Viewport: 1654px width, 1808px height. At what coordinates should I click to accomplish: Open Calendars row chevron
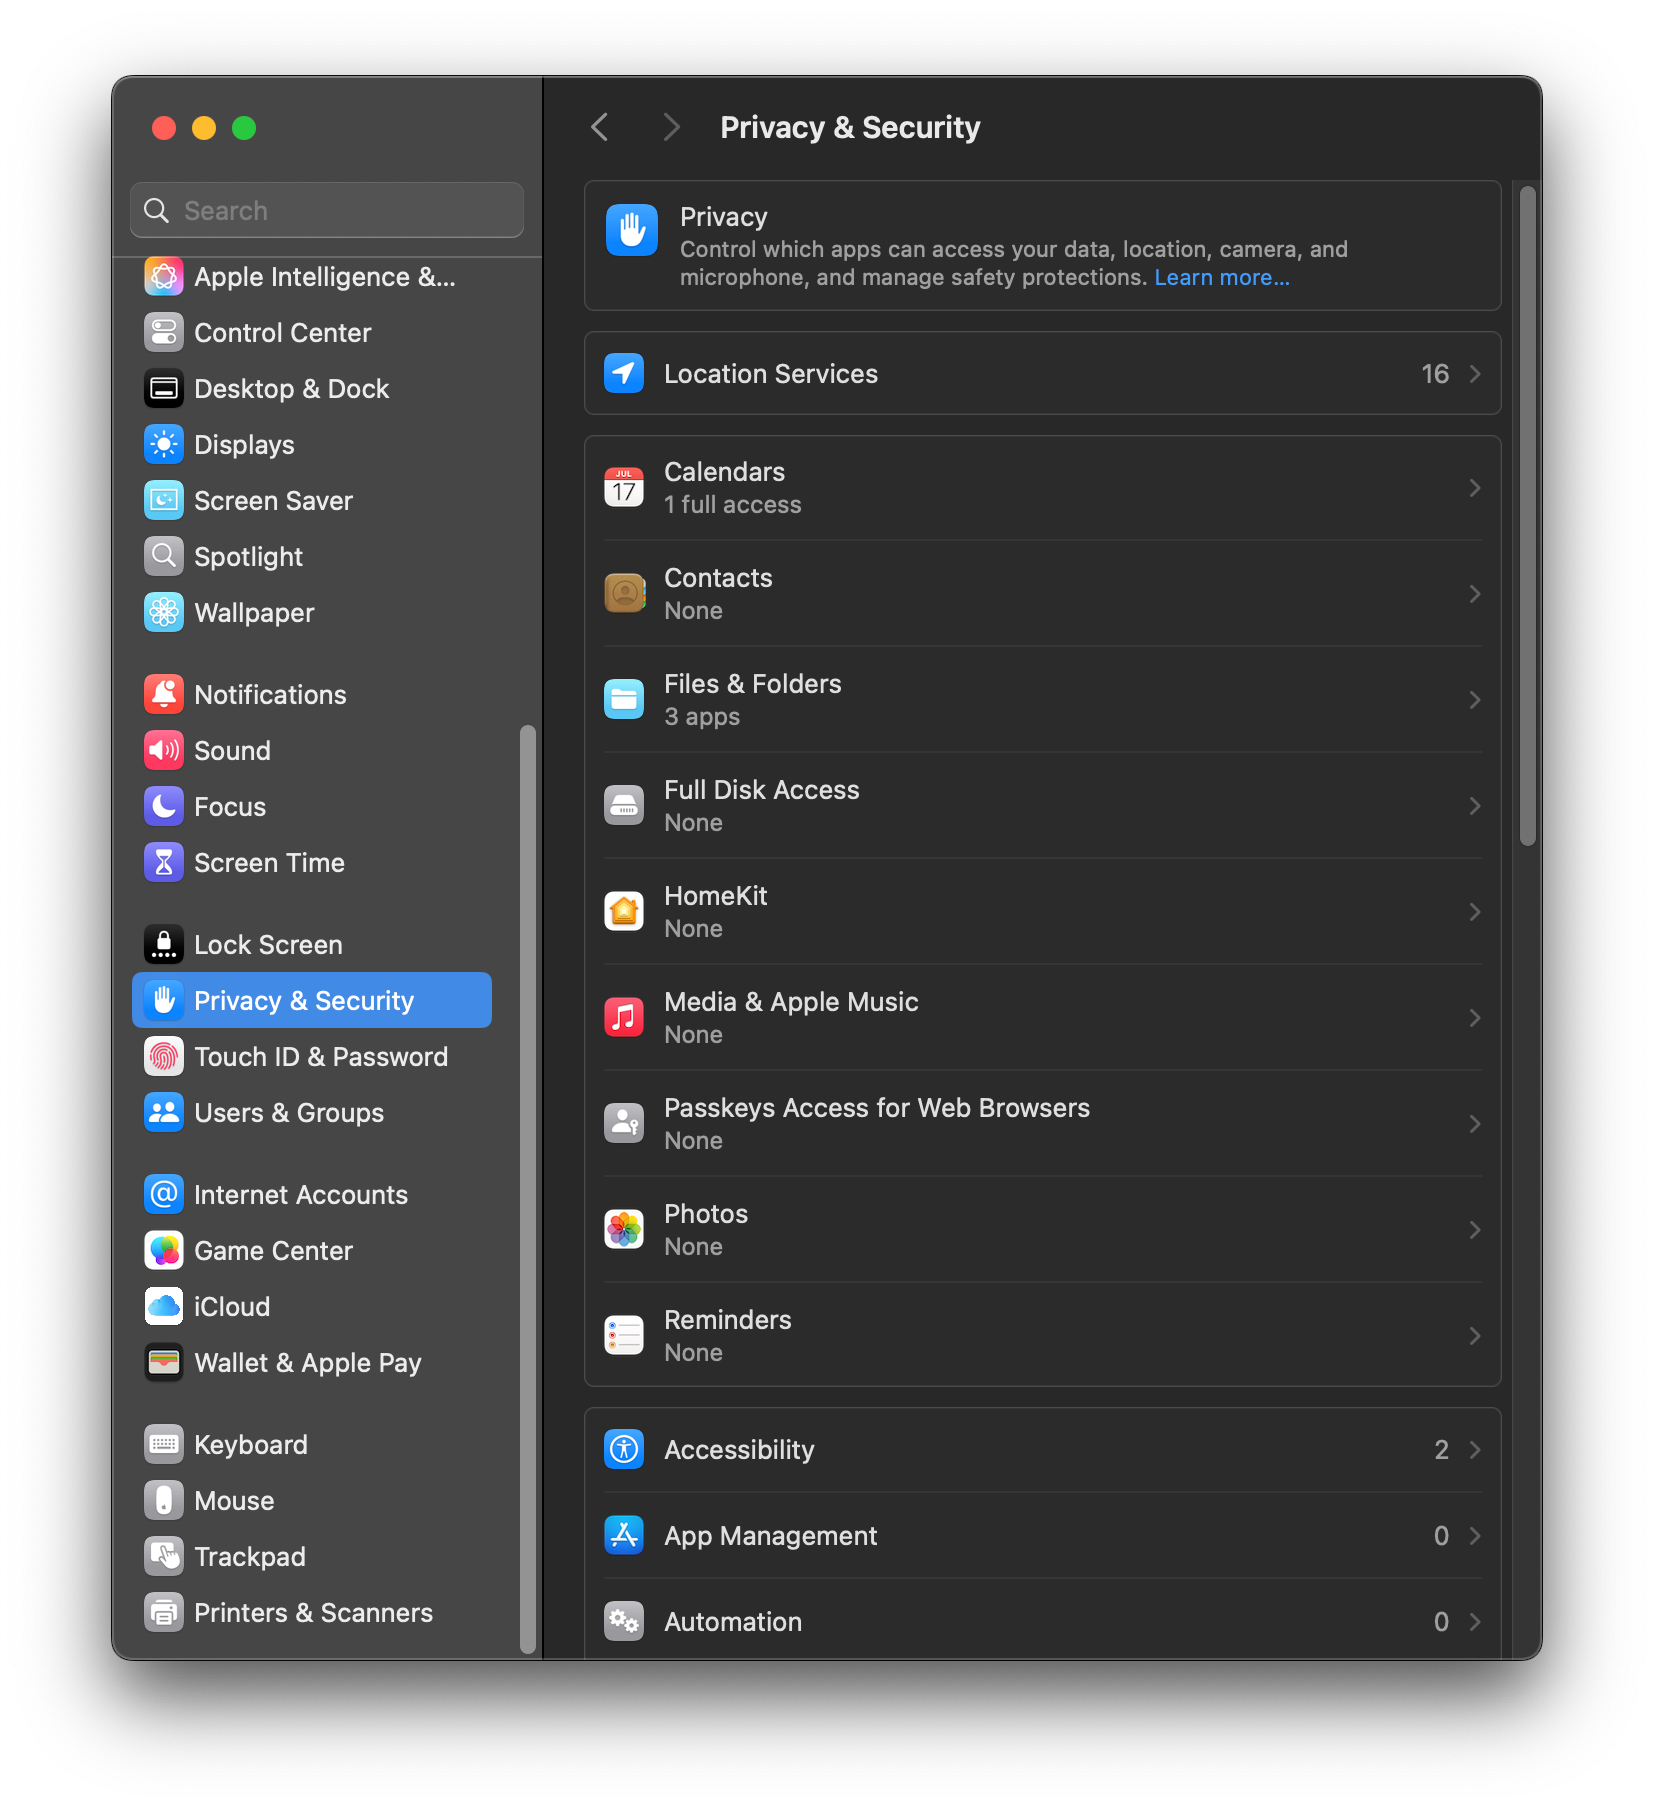[x=1475, y=488]
